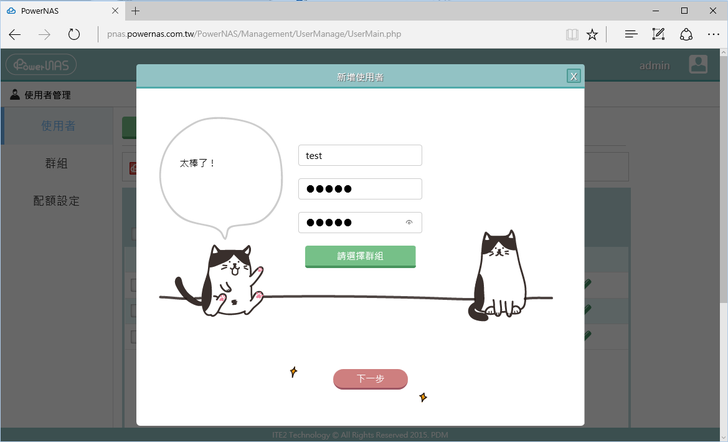
Task: Reload the page with refresh icon
Action: point(74,34)
